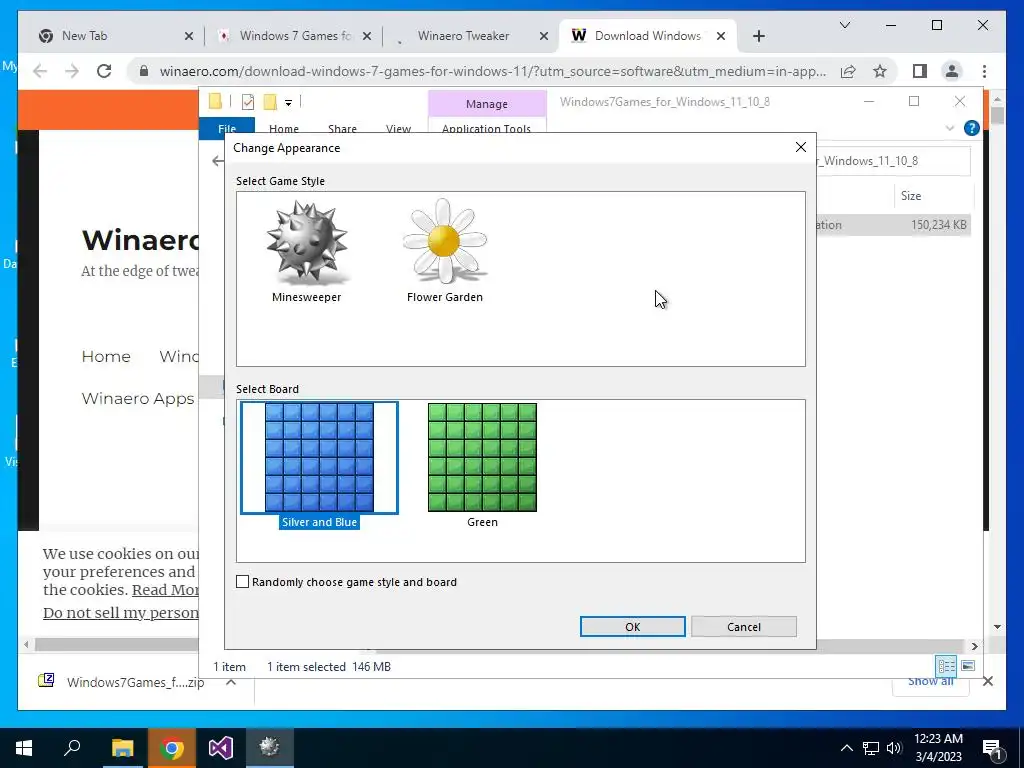Screen dimensions: 1024x768
Task: Close the Chrome downloads bar
Action: click(x=987, y=681)
